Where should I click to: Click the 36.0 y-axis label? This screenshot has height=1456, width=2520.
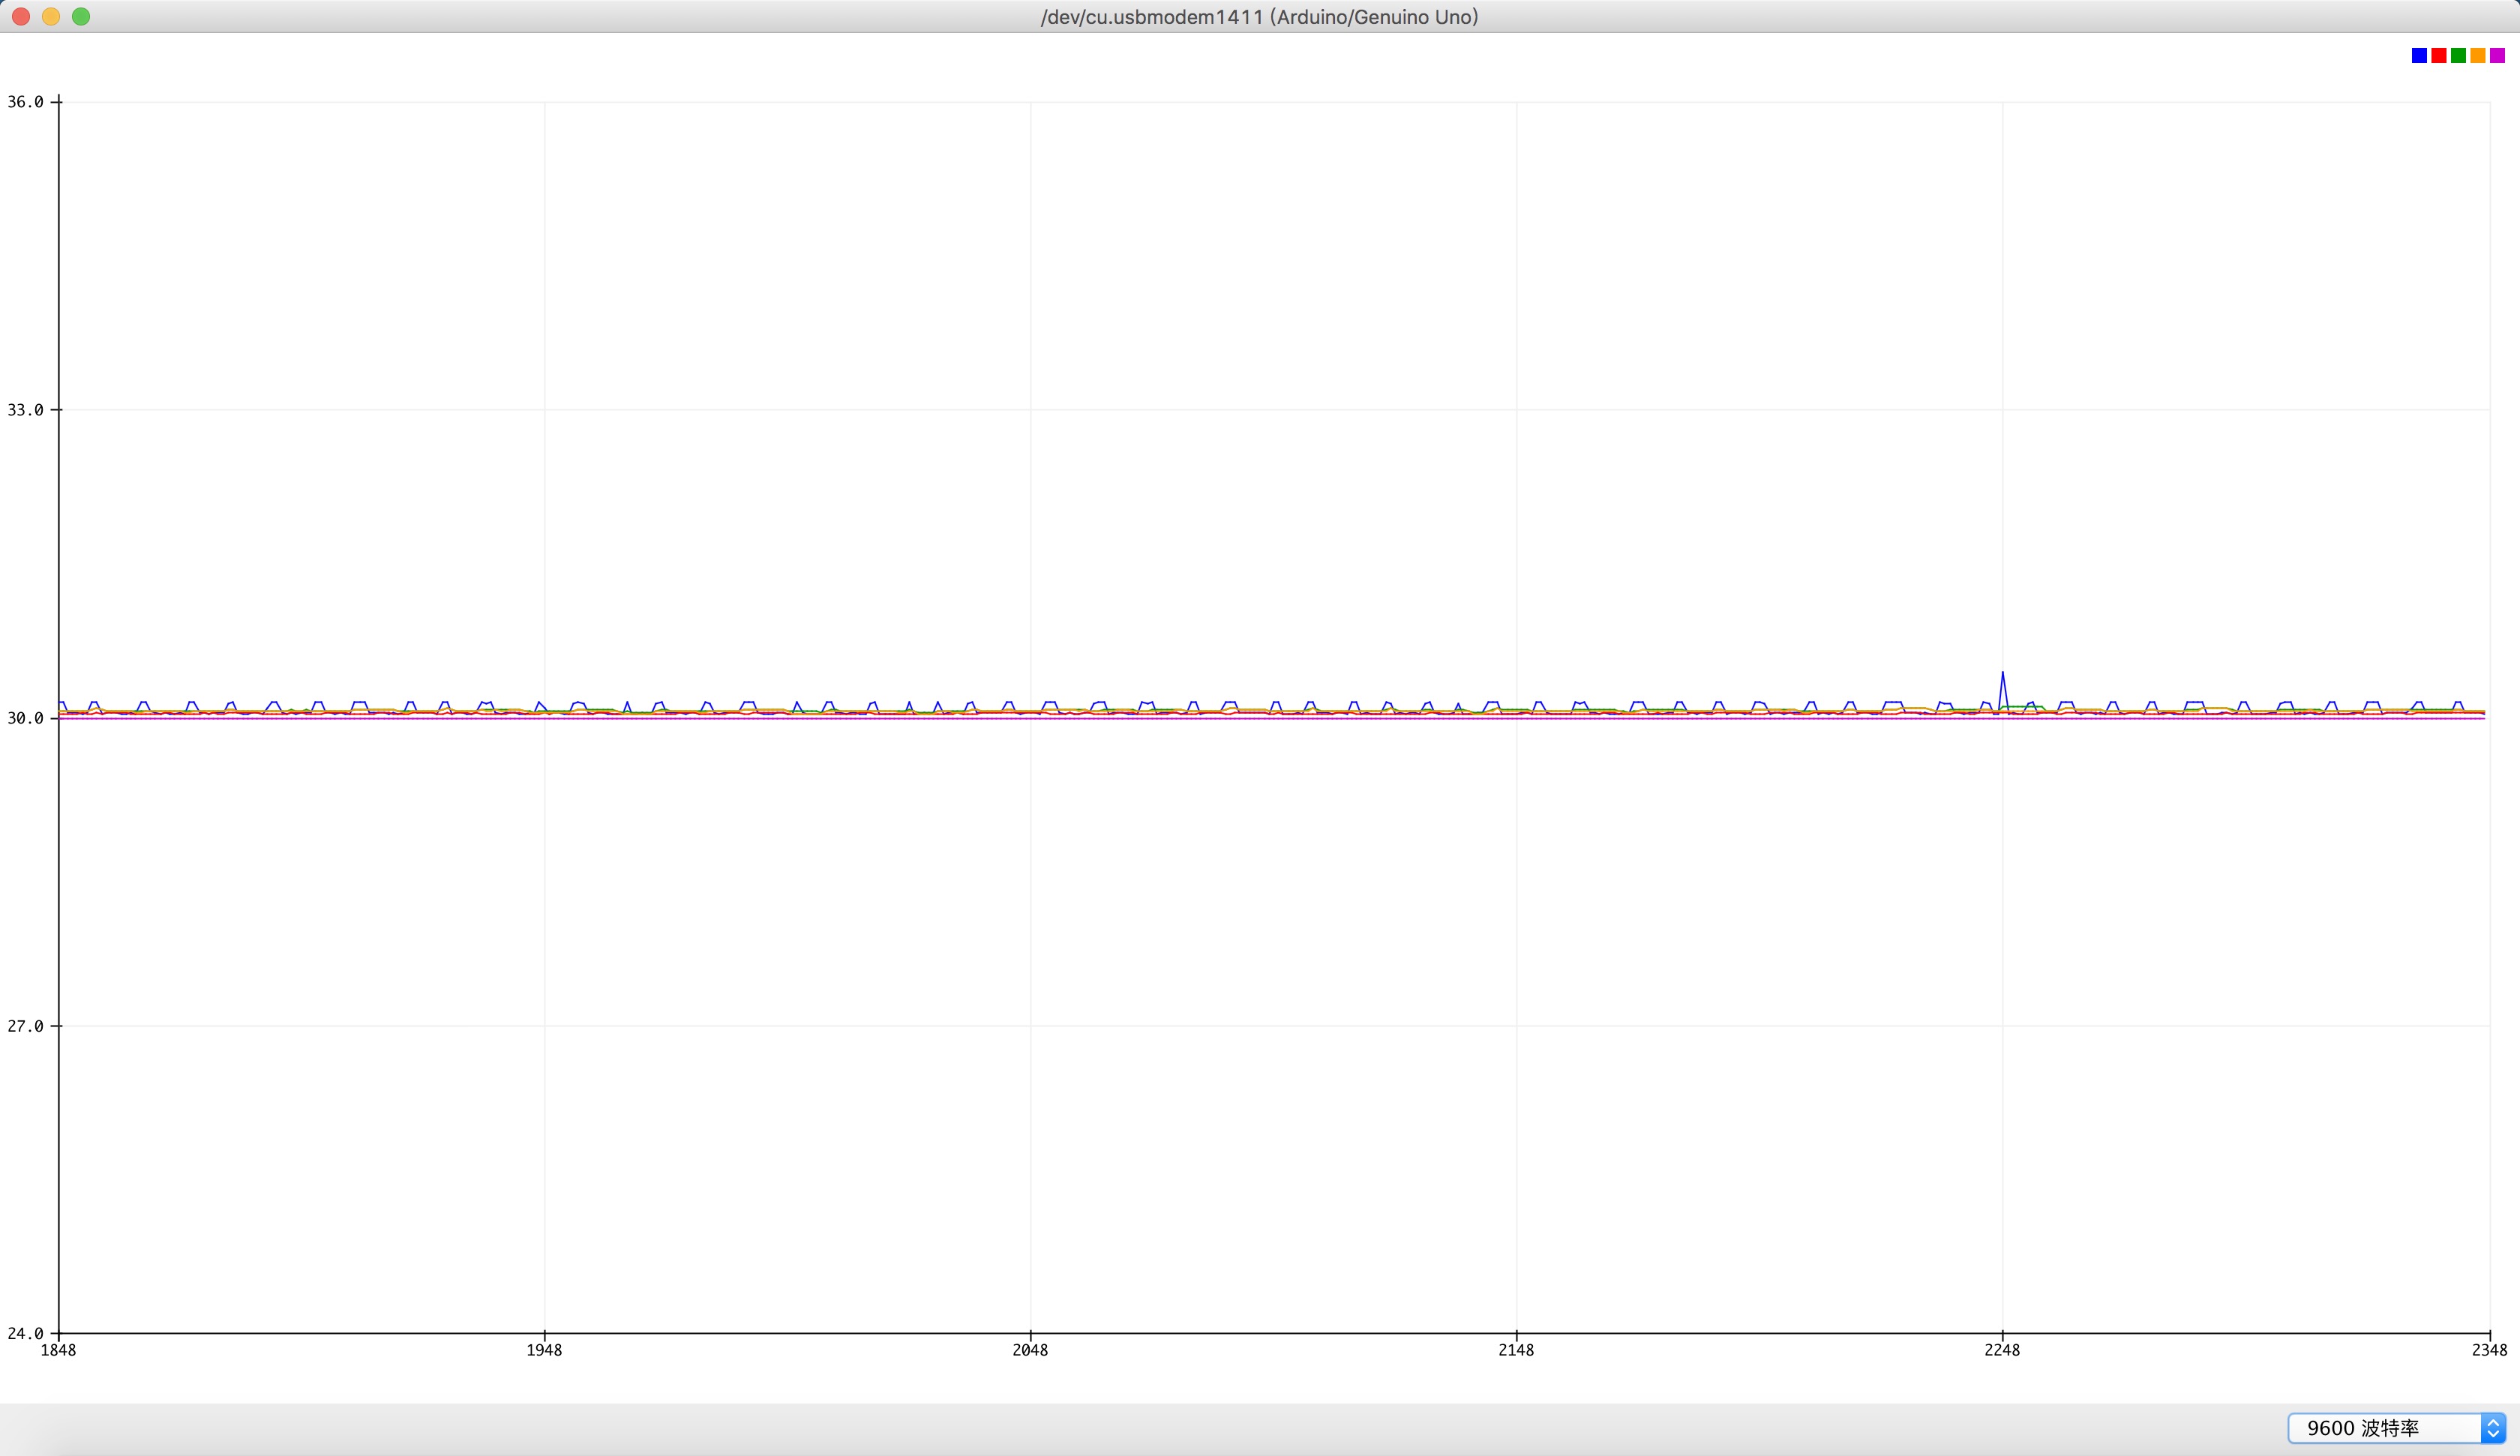coord(25,102)
